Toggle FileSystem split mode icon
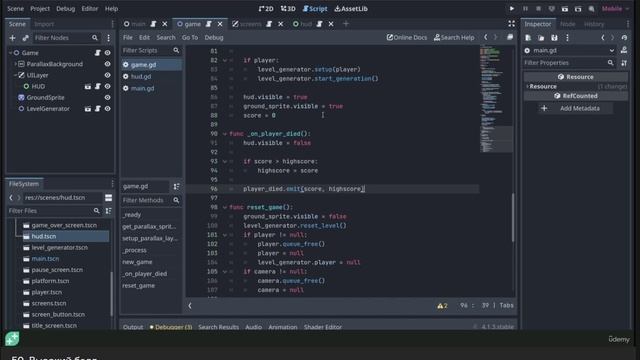The height and width of the screenshot is (360, 640). click(109, 198)
